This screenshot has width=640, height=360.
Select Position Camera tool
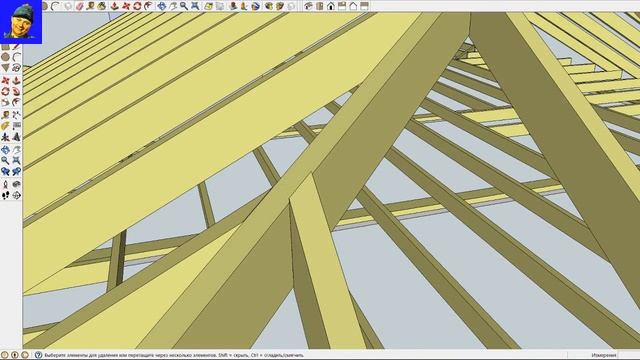pos(5,184)
